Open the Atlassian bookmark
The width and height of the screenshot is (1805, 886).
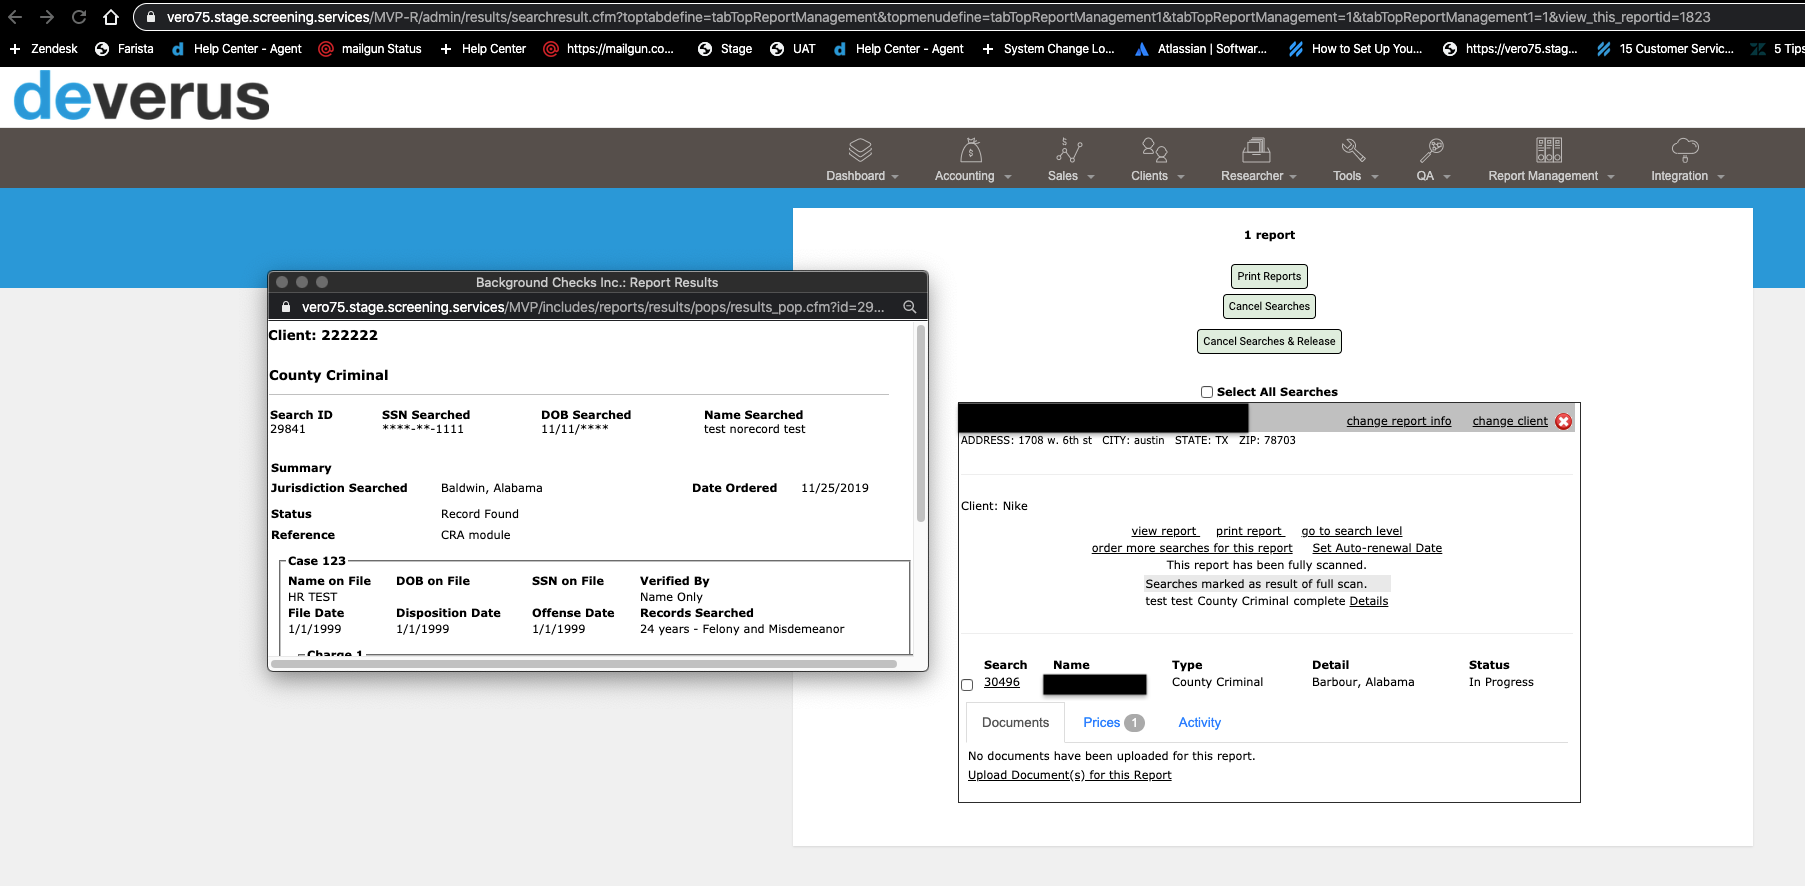[1201, 48]
